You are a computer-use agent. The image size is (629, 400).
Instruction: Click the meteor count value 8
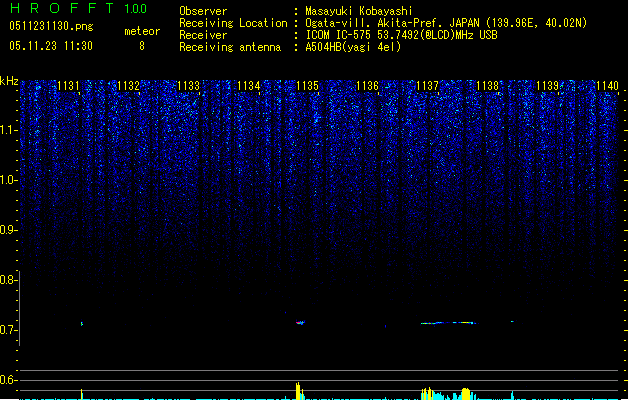coord(142,46)
